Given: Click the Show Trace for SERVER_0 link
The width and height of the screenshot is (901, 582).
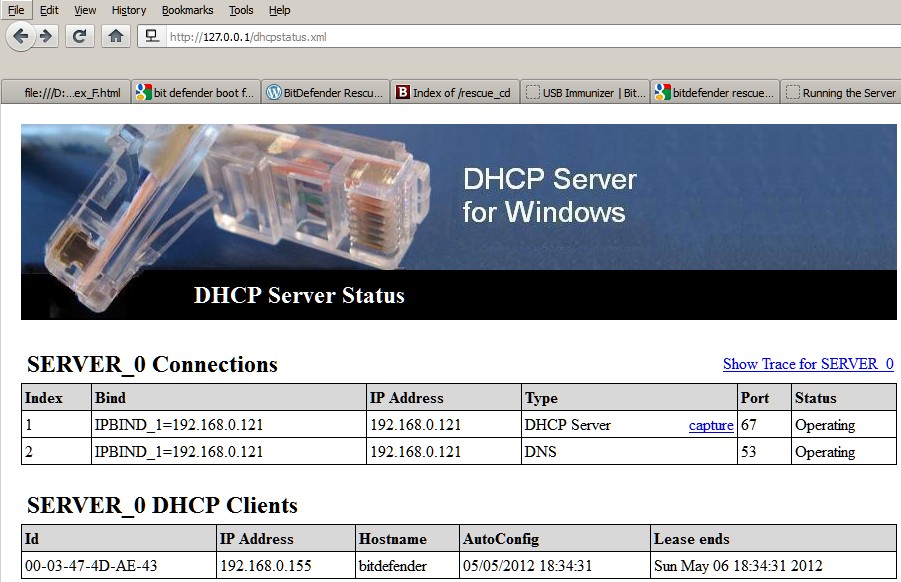Looking at the screenshot, I should [808, 364].
